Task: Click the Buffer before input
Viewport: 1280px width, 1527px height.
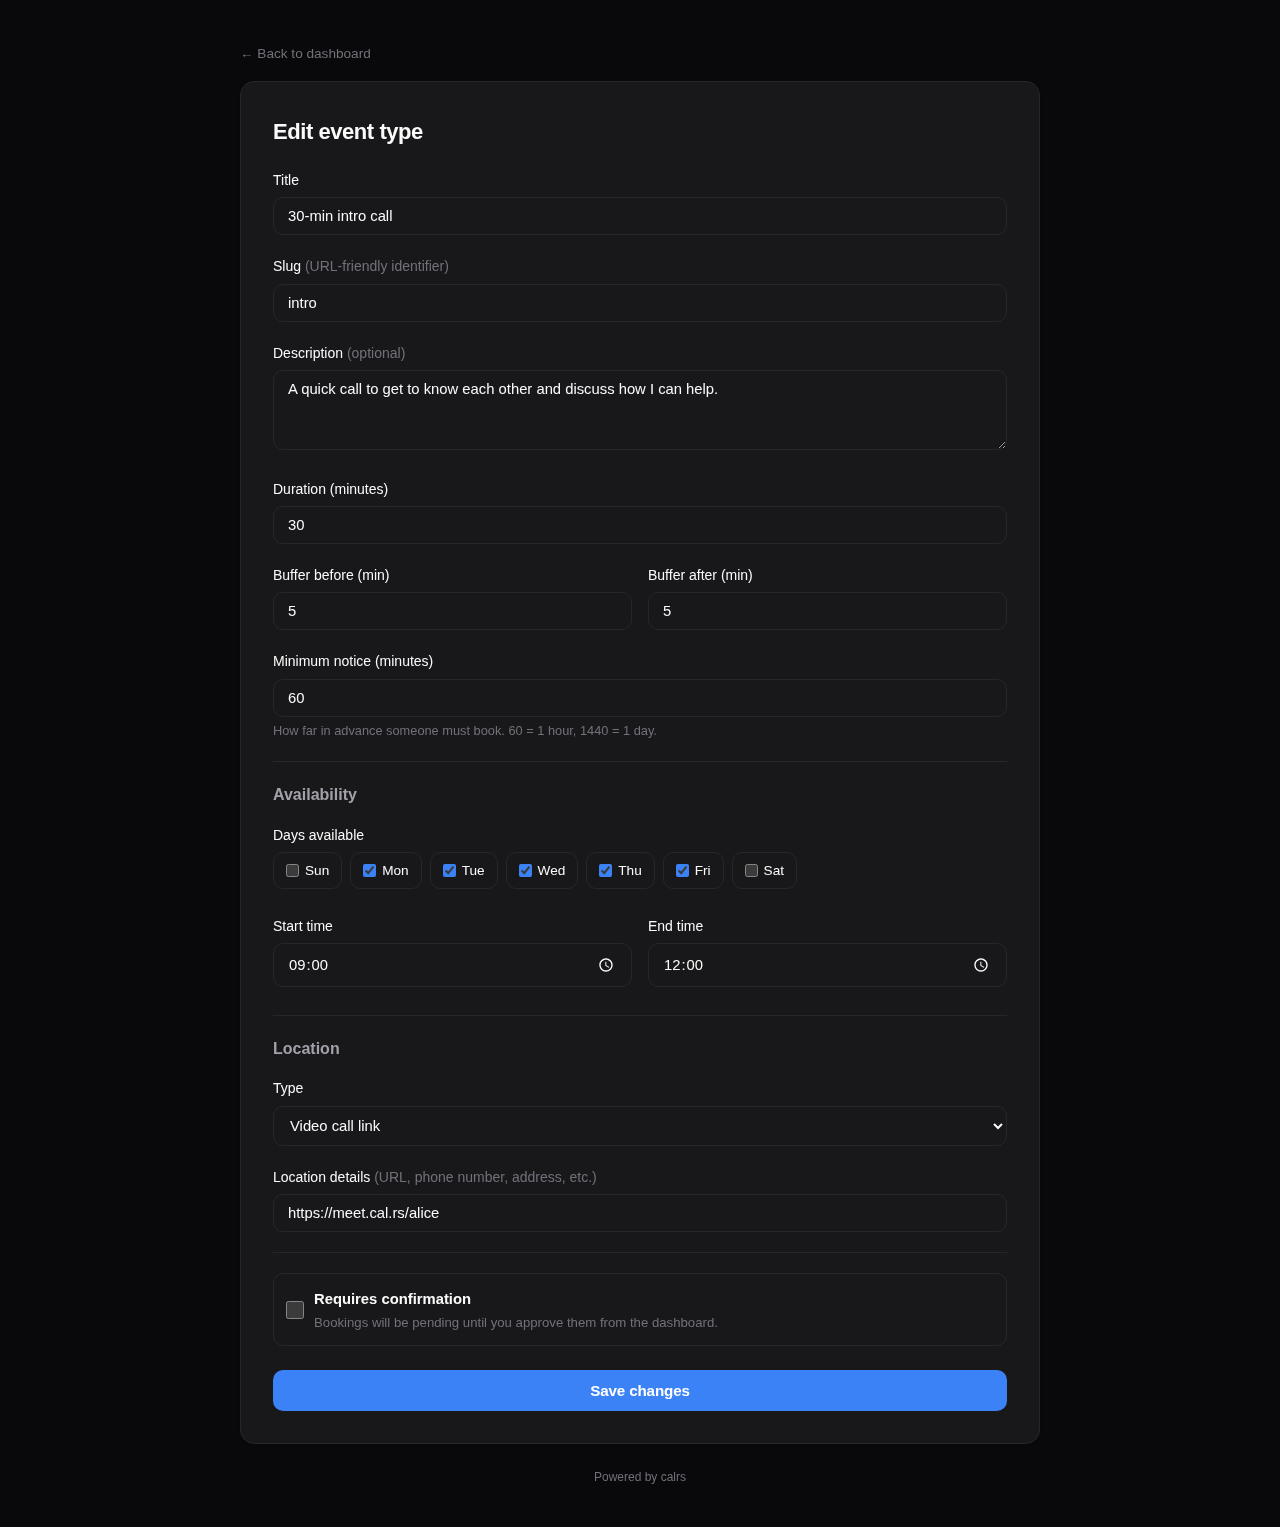Action: [452, 611]
